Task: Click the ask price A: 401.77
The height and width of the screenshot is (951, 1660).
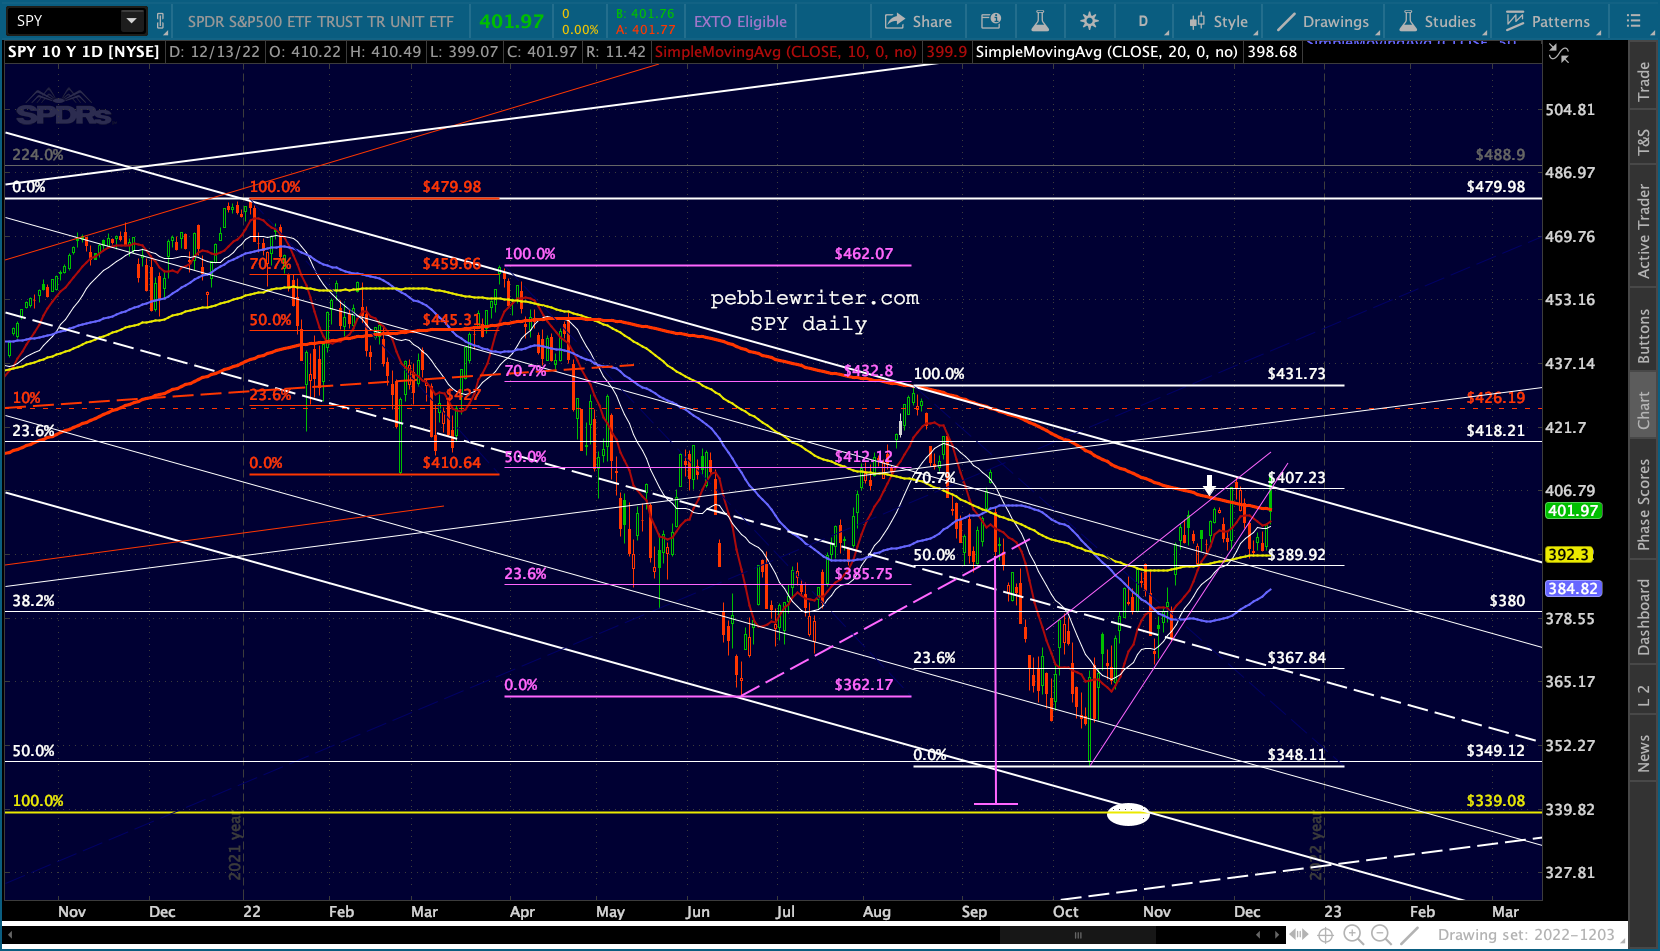Action: point(645,30)
